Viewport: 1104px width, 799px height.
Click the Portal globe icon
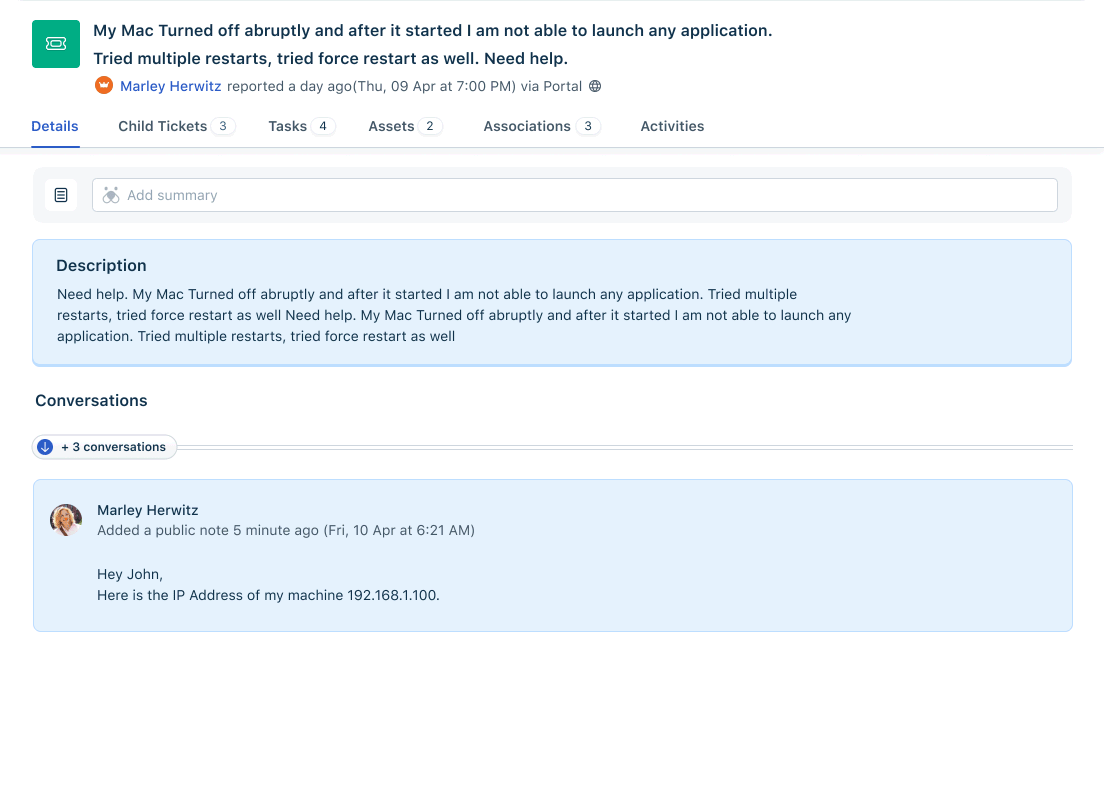[594, 86]
